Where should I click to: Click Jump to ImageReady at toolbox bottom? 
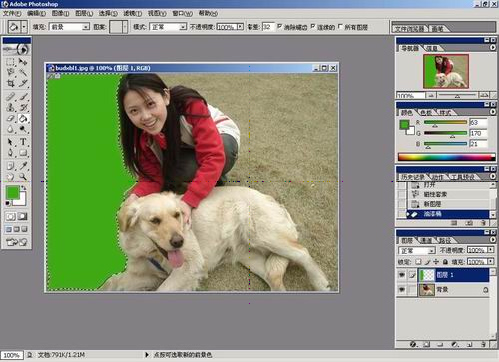click(x=17, y=242)
